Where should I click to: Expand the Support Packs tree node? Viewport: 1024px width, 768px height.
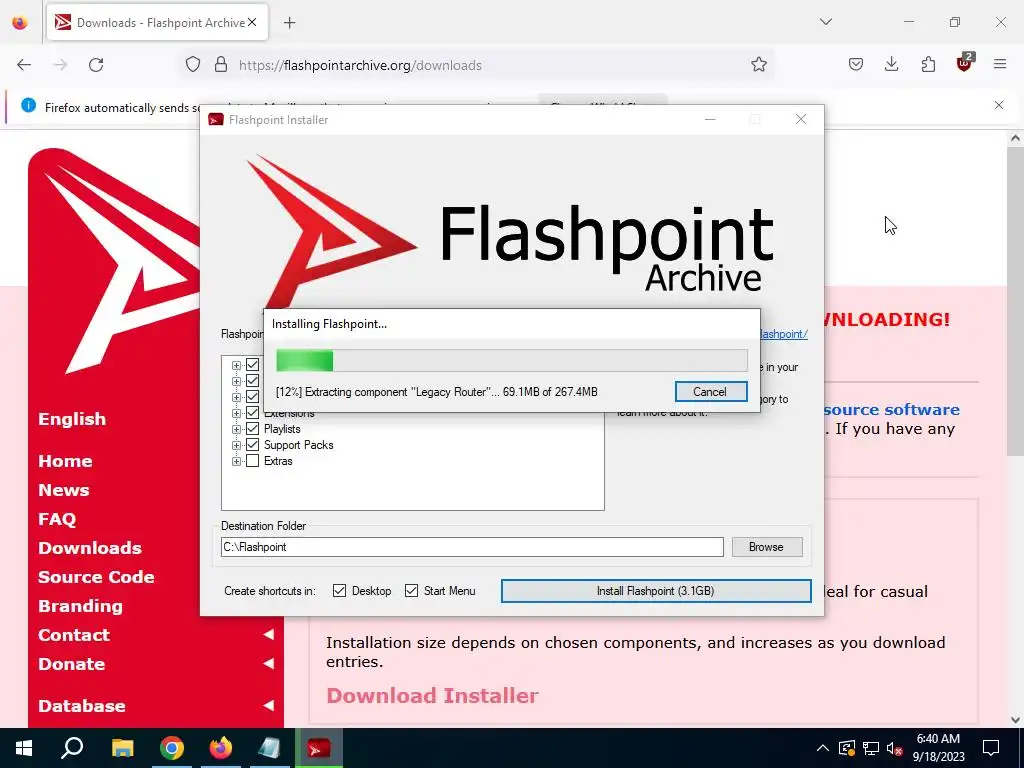(236, 445)
